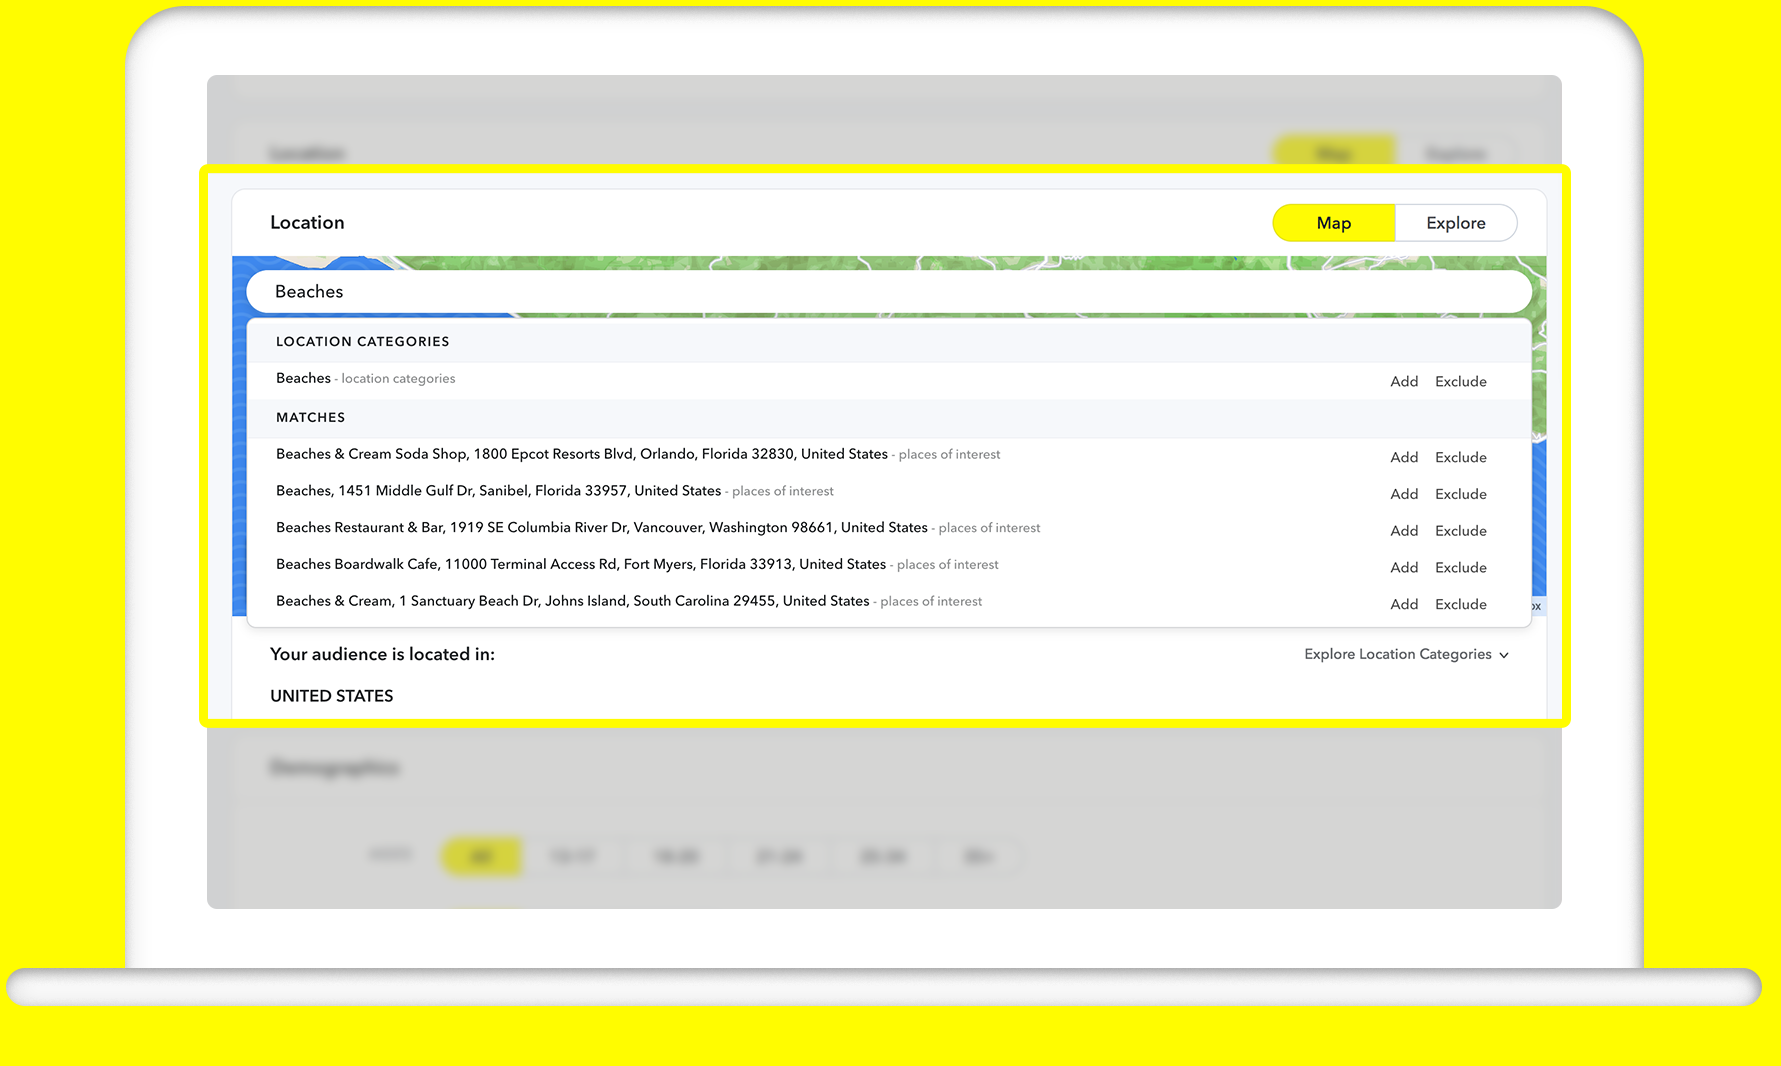Screen dimensions: 1781x1066
Task: Add Beaches, 1451 Middle Gulf Dr, Sanibel
Action: tap(1404, 494)
